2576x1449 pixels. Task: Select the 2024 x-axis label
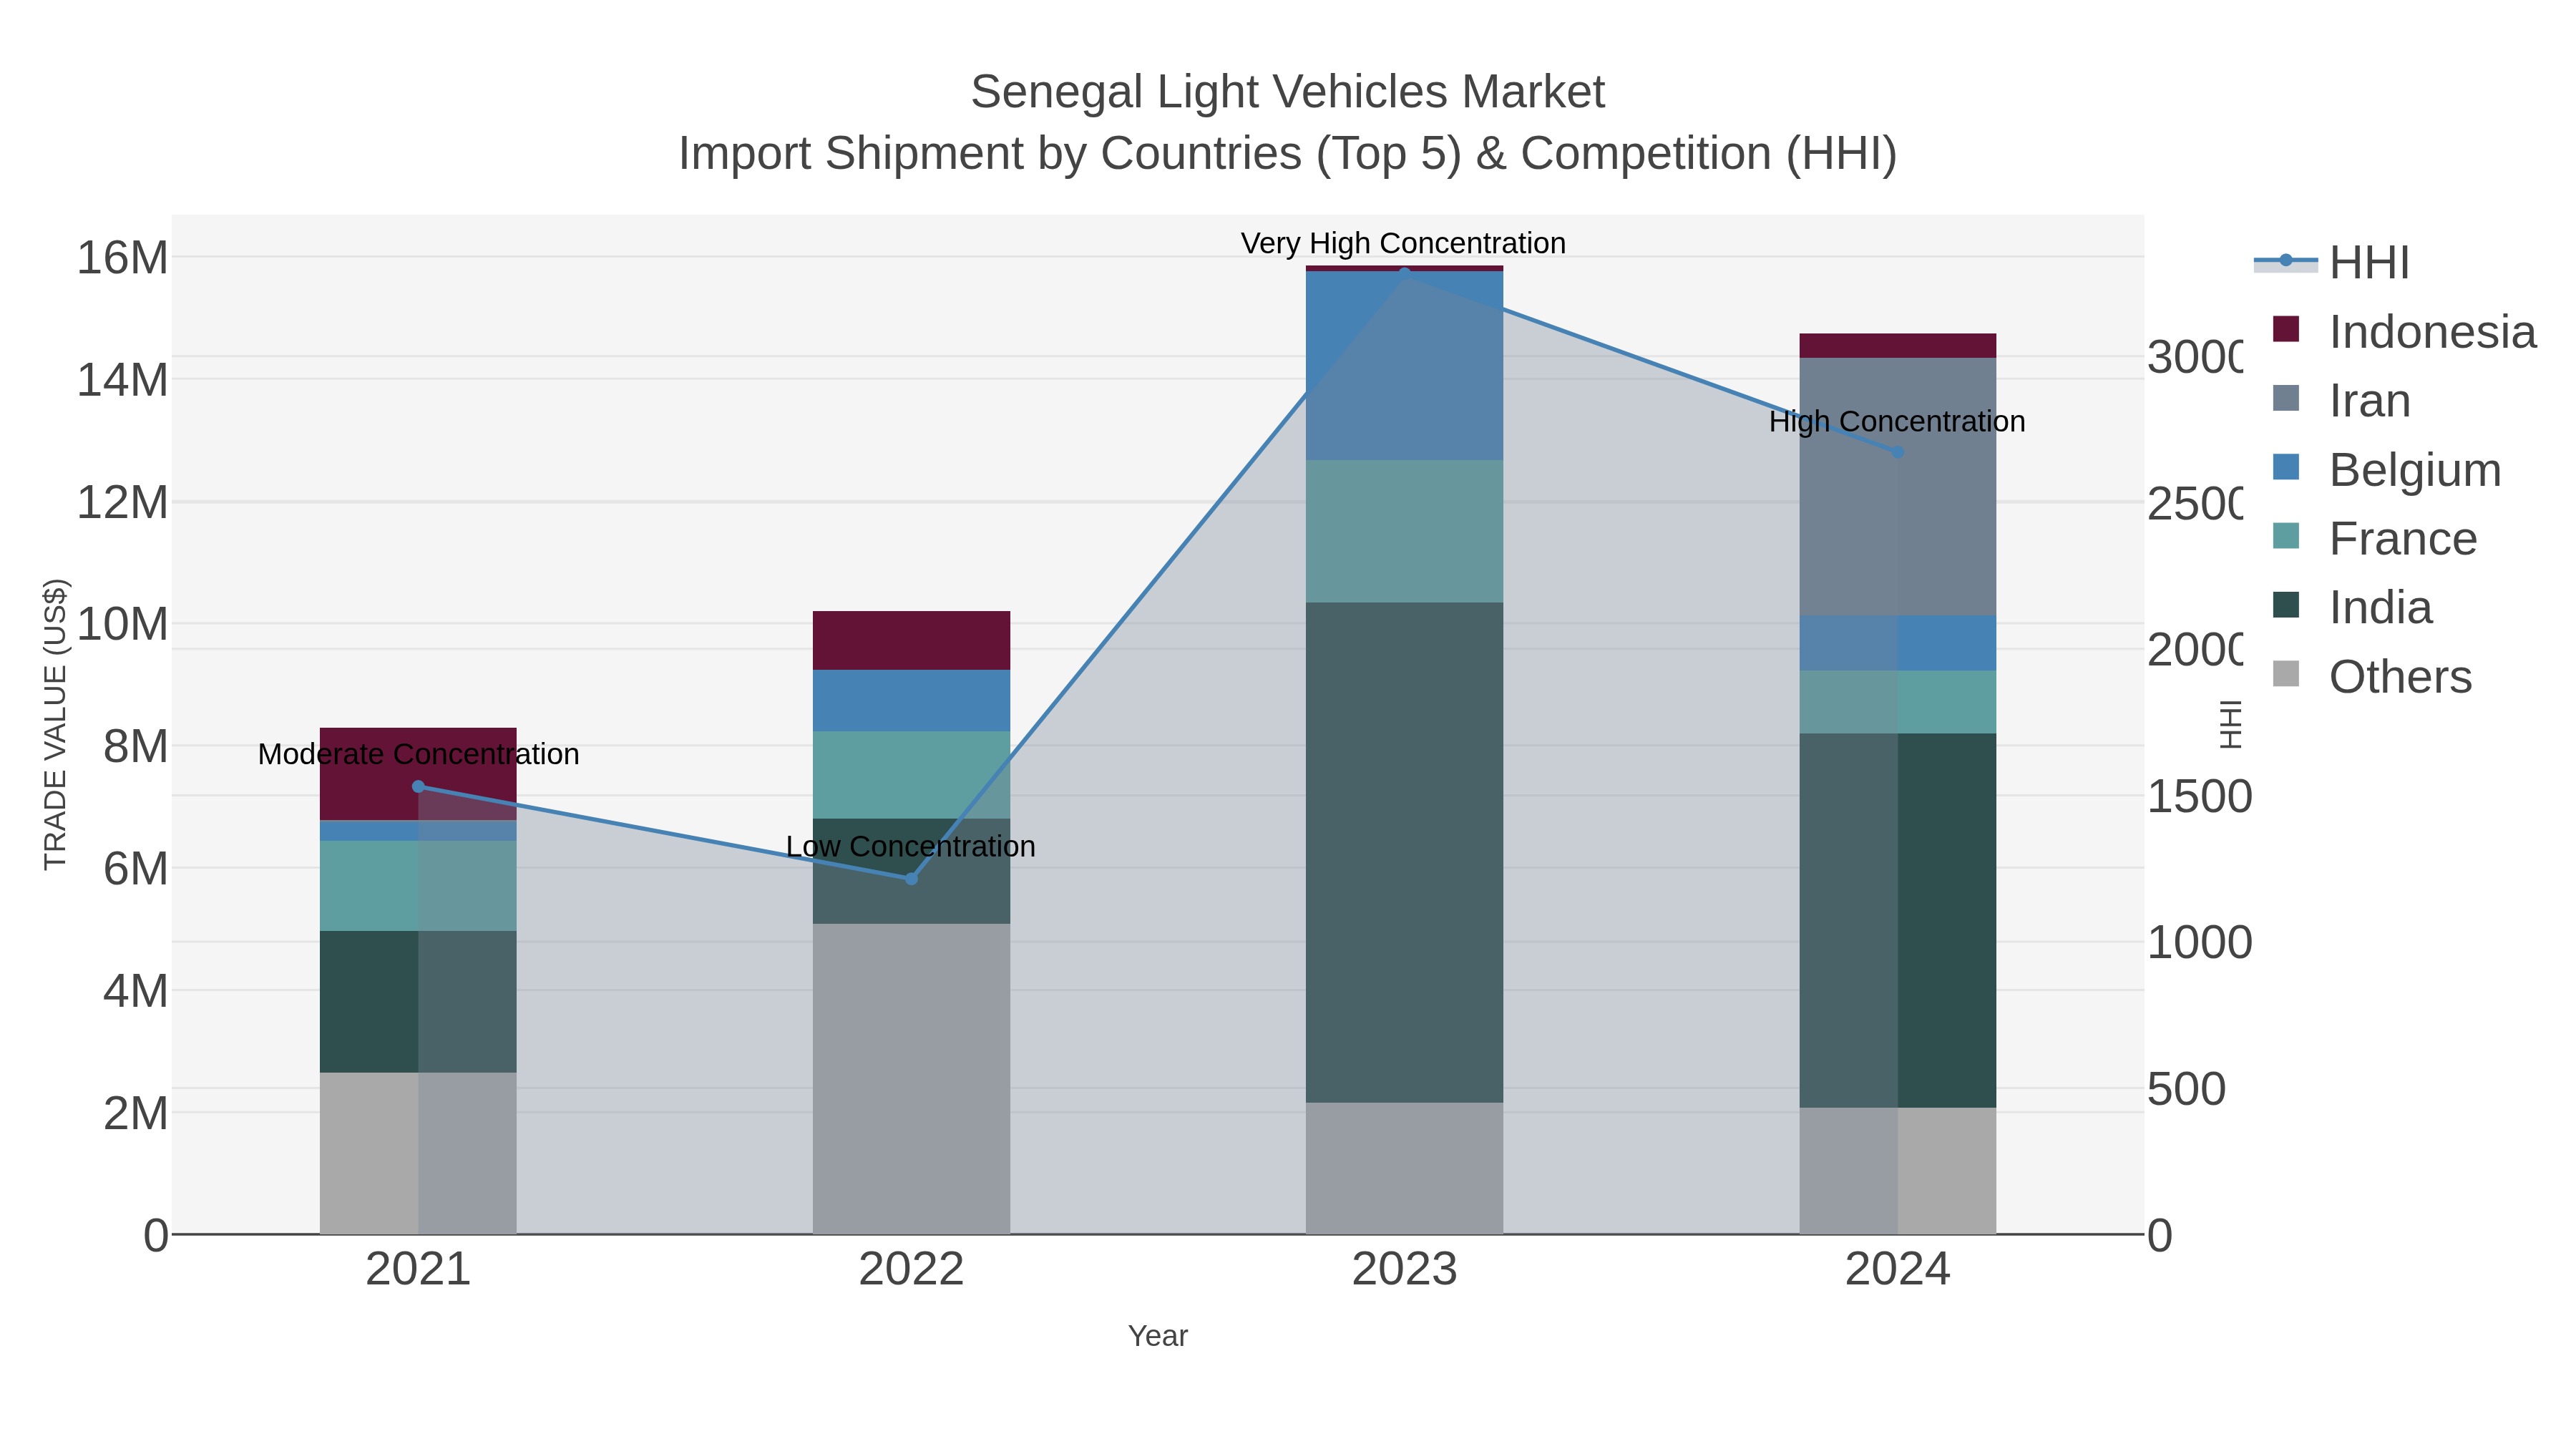[1898, 1270]
